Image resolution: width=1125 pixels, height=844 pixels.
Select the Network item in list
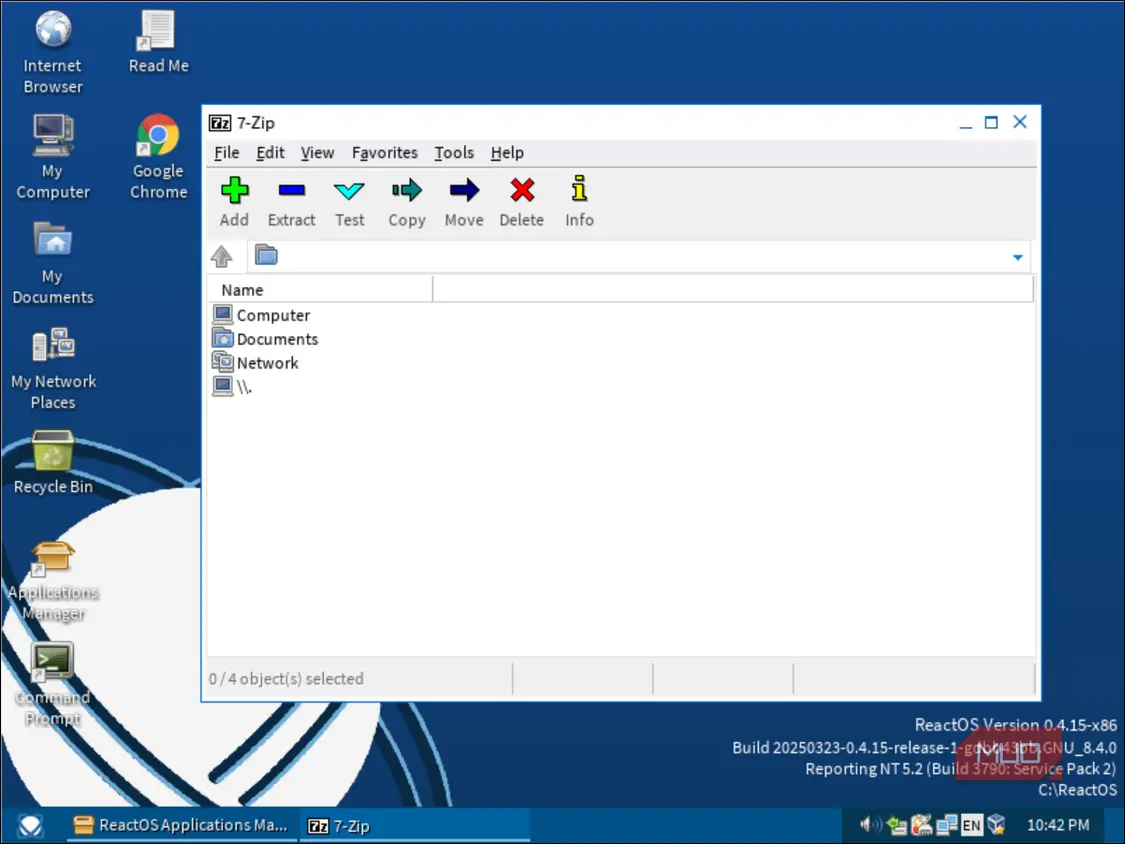[255, 362]
